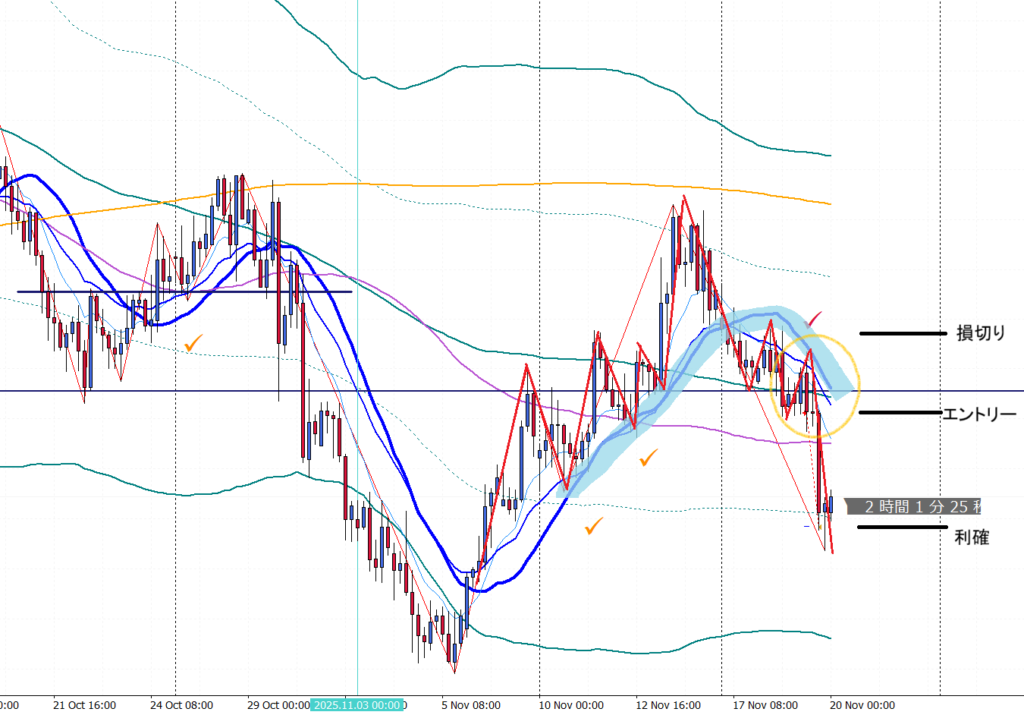This screenshot has width=1024, height=715.
Task: Select the black line beside 損切り
Action: (901, 333)
